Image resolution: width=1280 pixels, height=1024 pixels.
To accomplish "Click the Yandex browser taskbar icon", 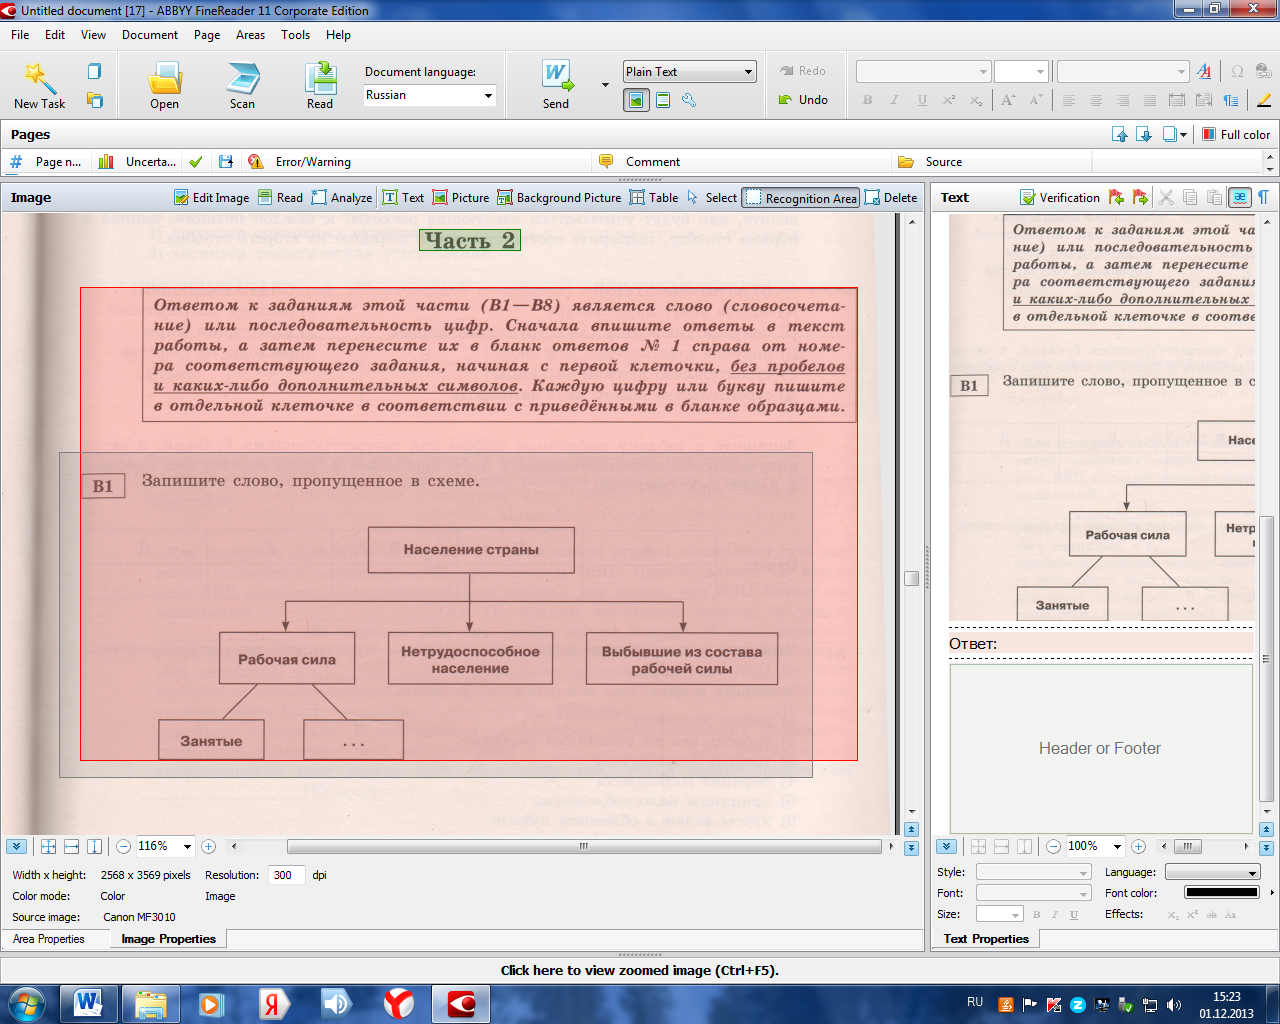I will (399, 1003).
